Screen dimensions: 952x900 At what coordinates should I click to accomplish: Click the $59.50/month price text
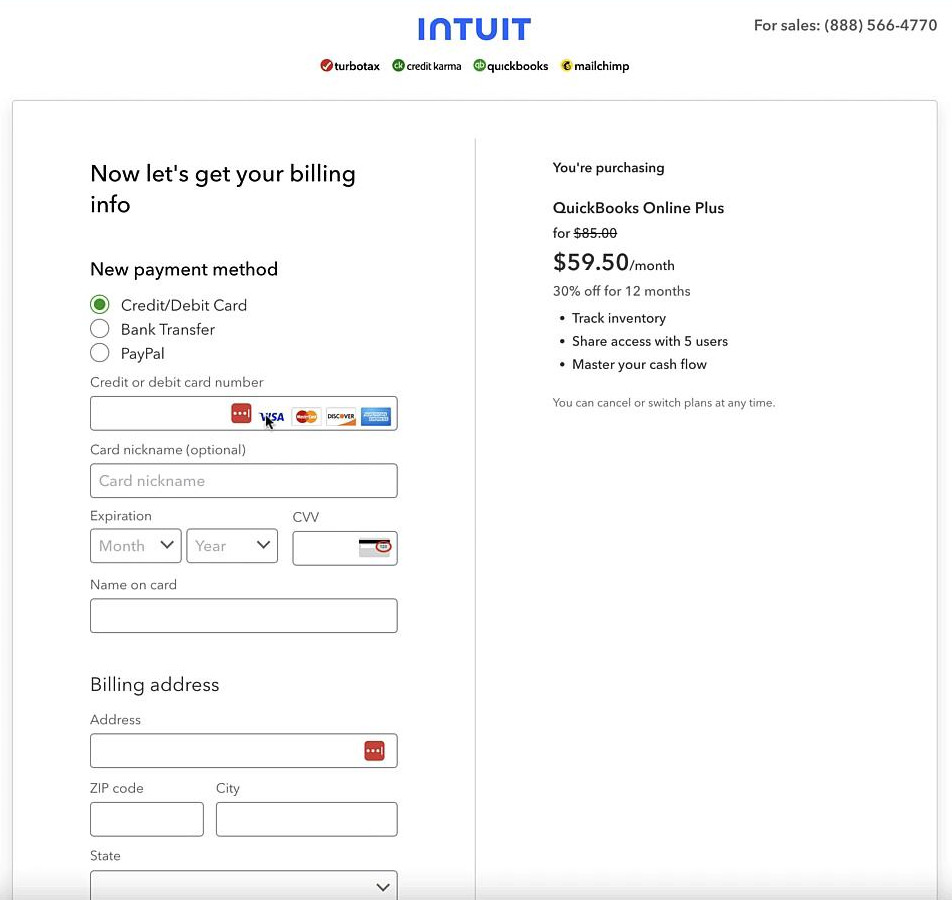tap(613, 262)
